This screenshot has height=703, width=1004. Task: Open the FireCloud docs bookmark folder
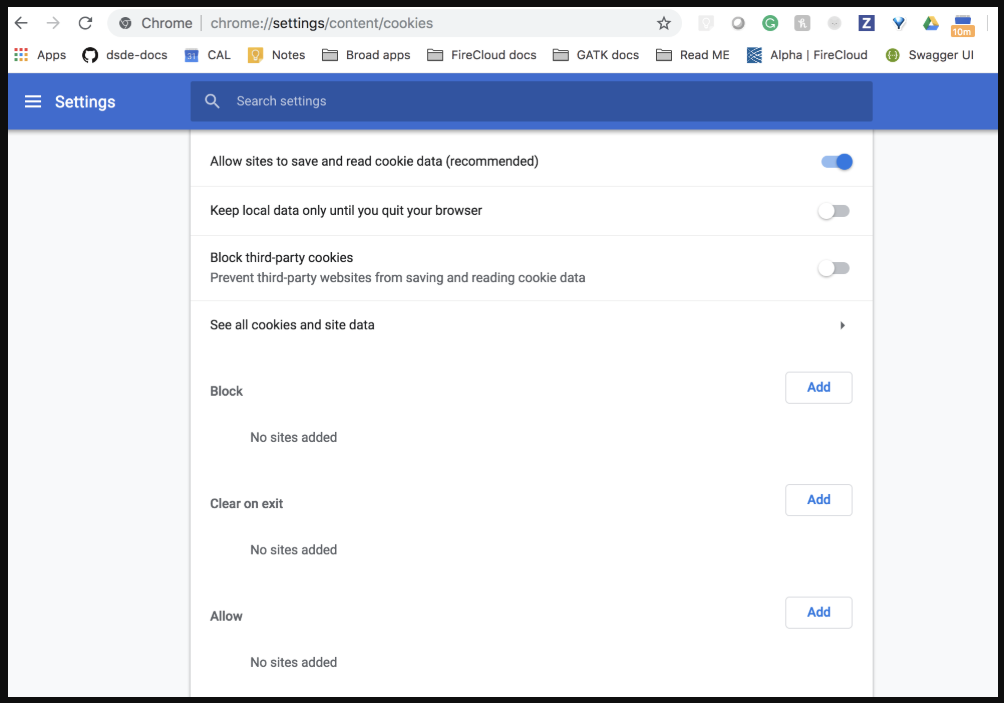pos(482,55)
